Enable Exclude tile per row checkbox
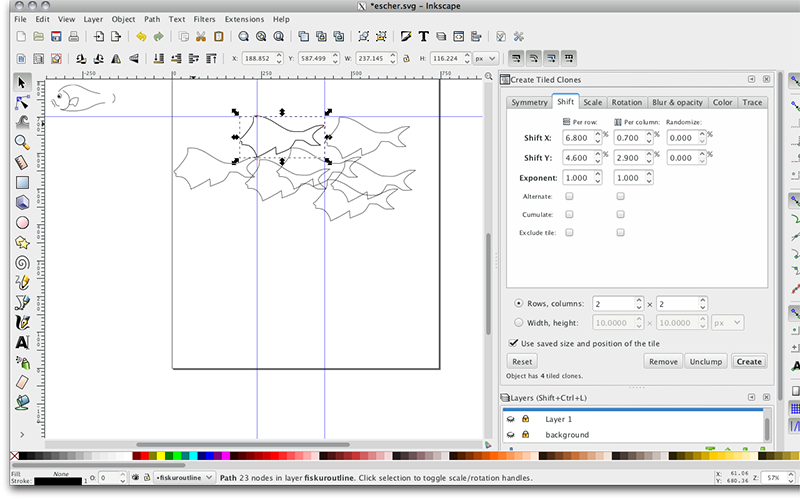This screenshot has width=800, height=500. (569, 233)
